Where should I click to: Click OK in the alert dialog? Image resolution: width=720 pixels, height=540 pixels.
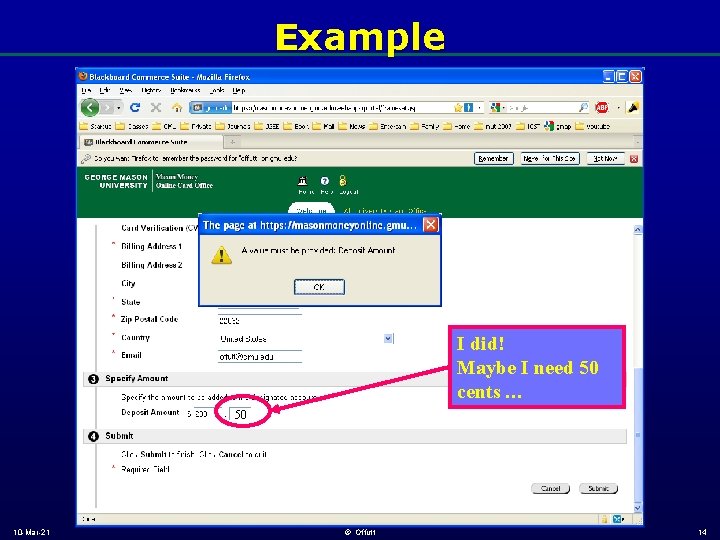319,287
